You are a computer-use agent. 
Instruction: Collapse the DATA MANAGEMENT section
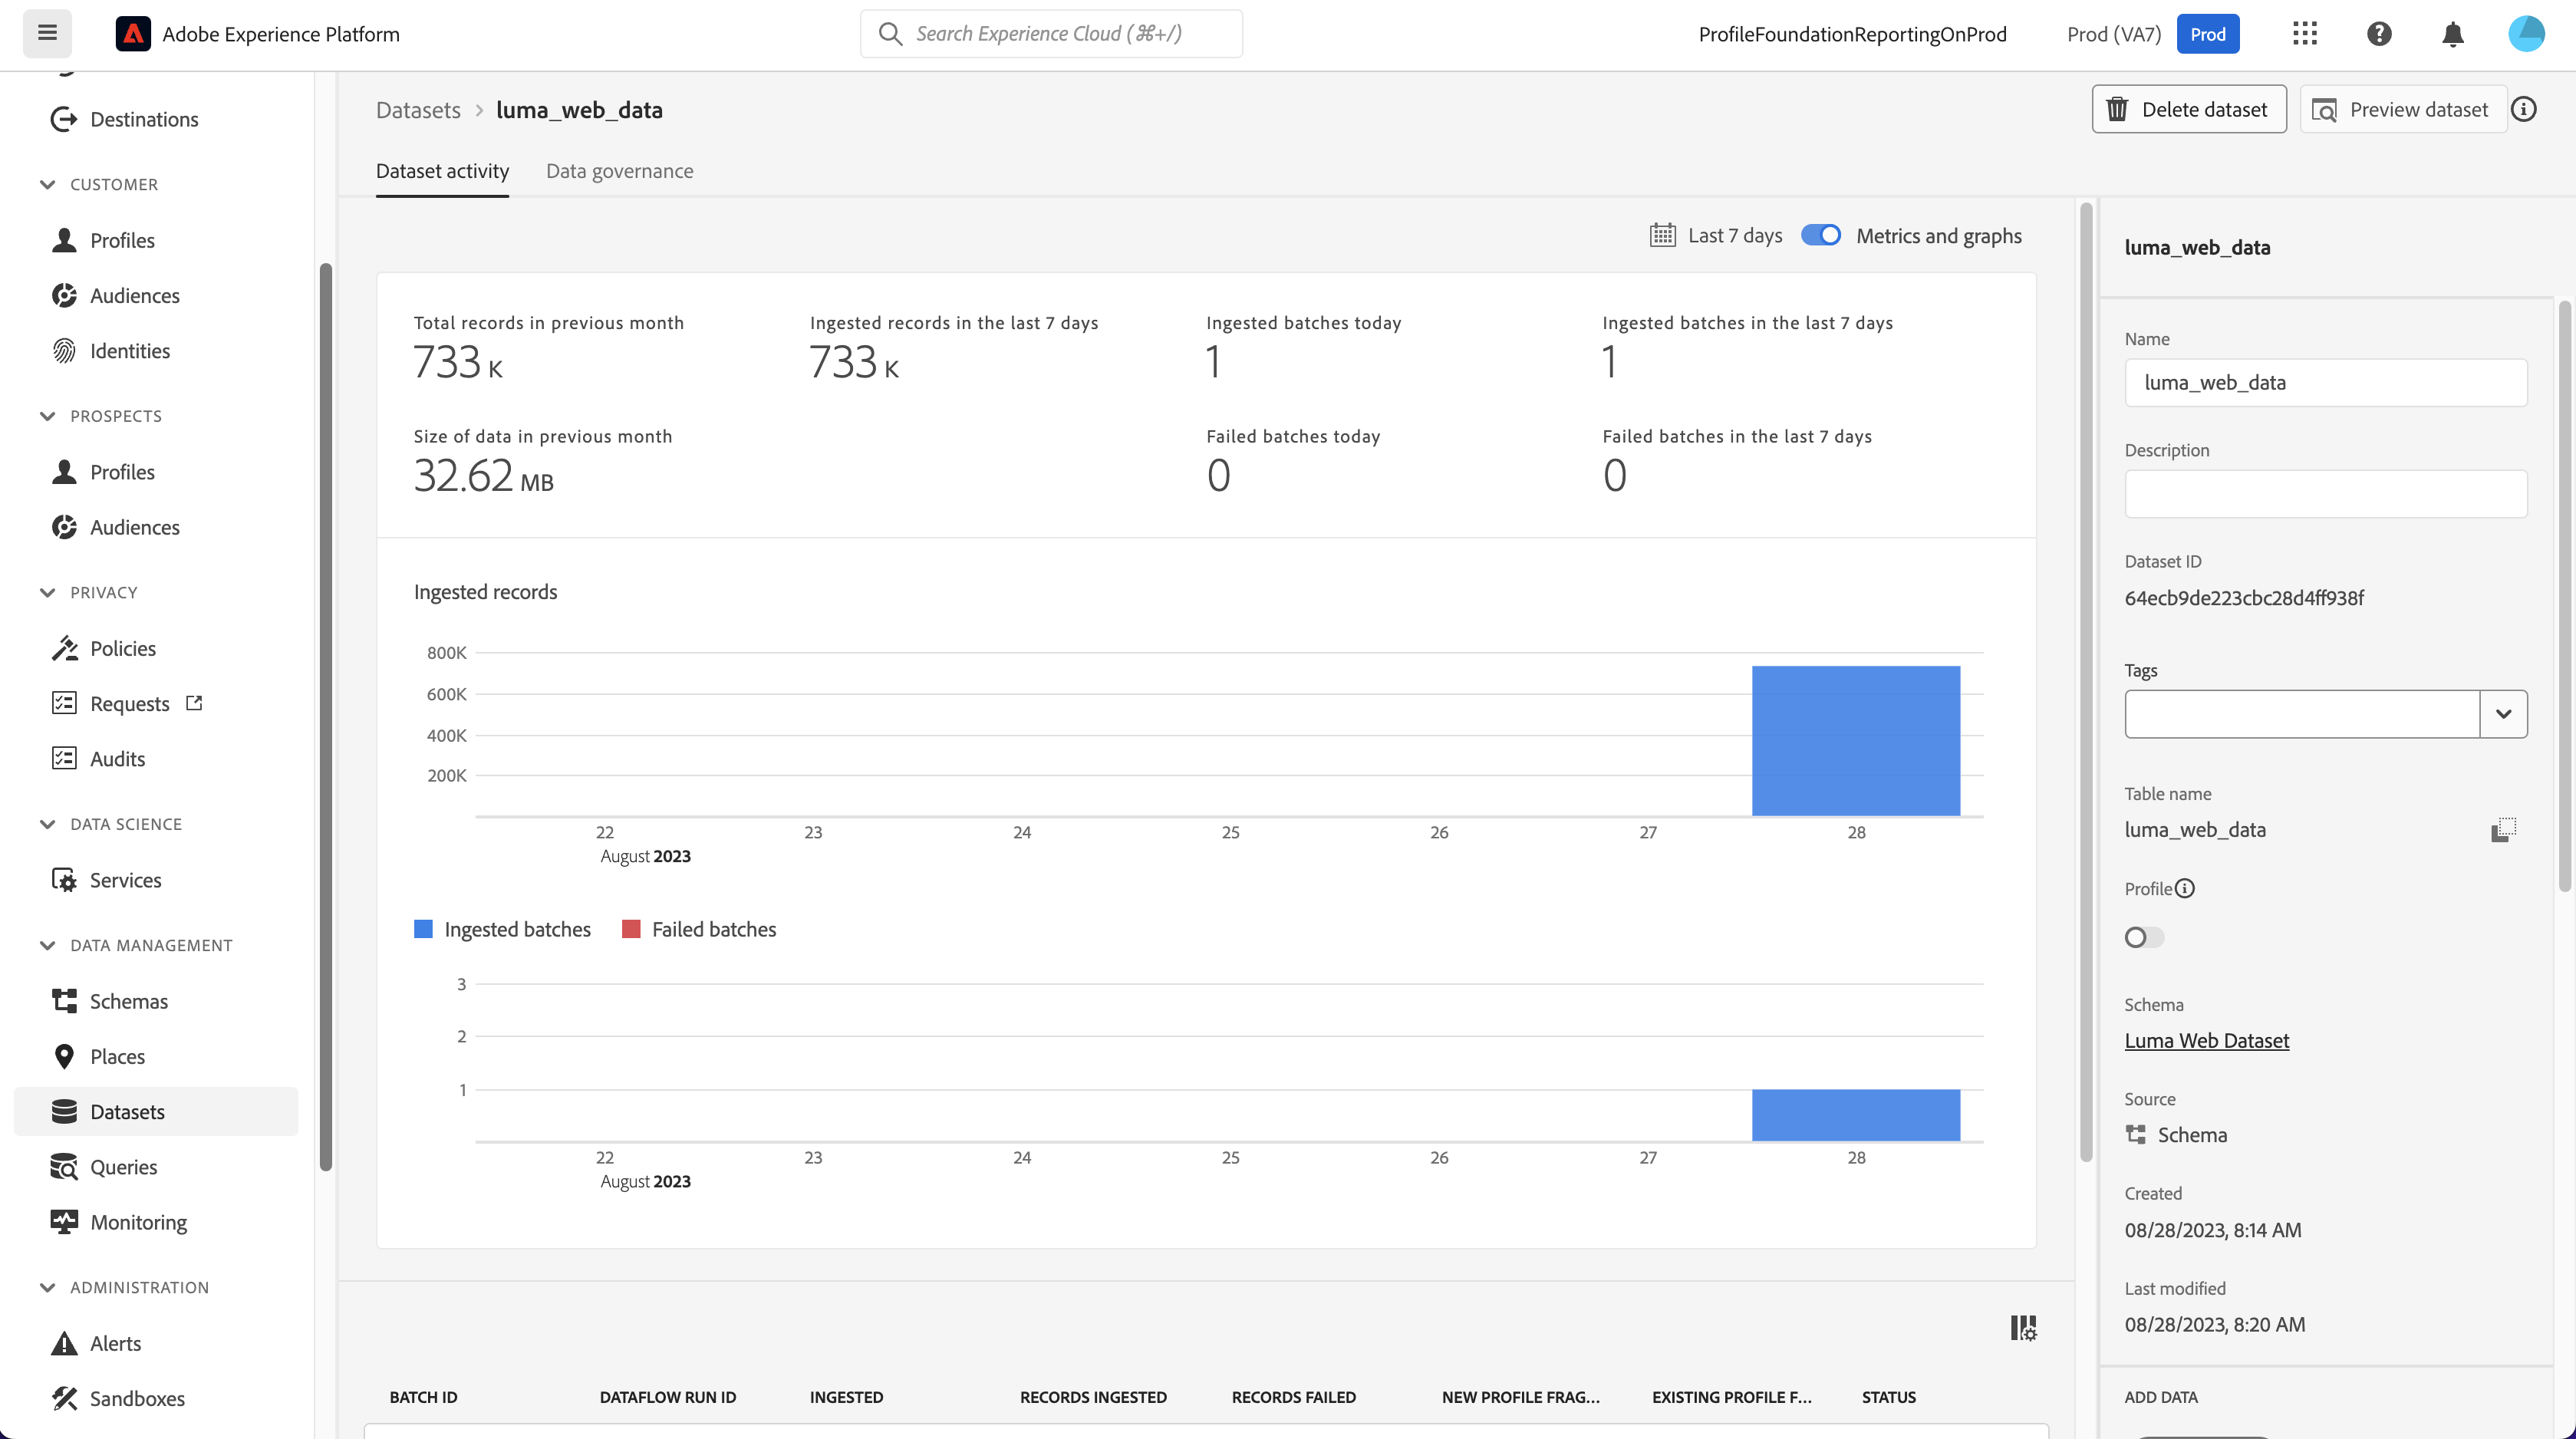pyautogui.click(x=47, y=945)
